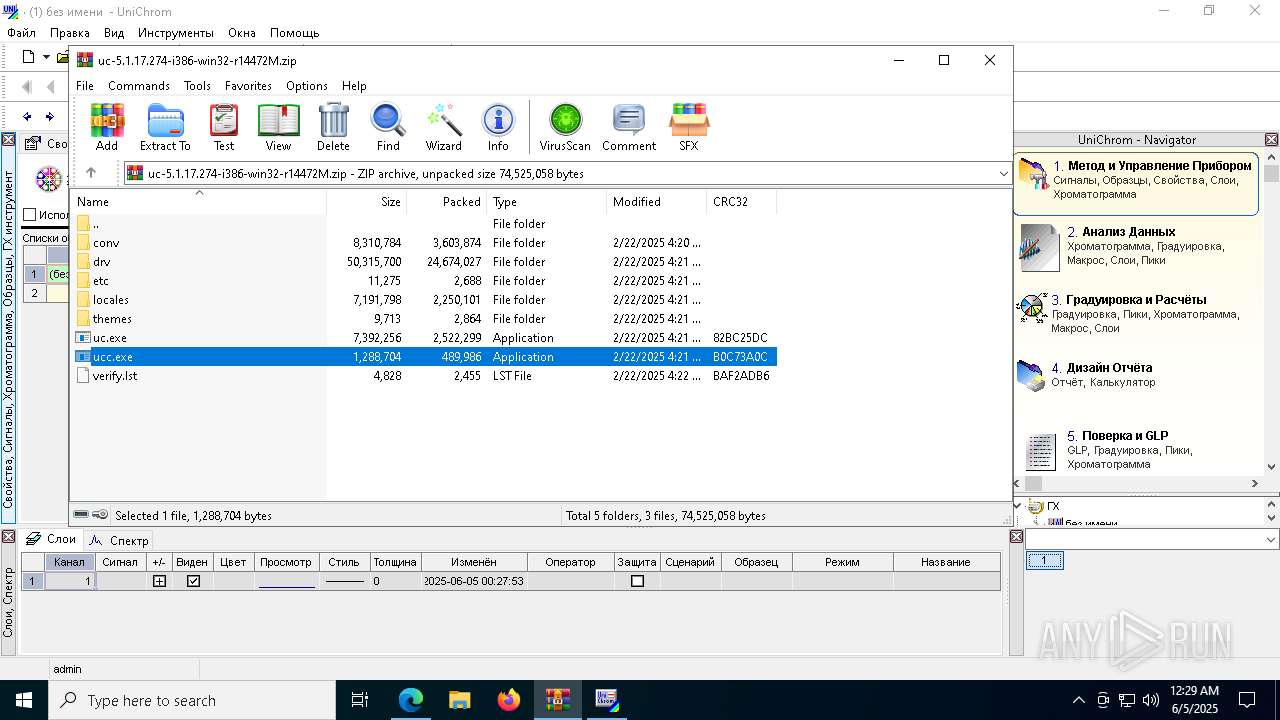Click the drive icons in WinRAR status bar
The image size is (1280, 720).
pos(91,515)
